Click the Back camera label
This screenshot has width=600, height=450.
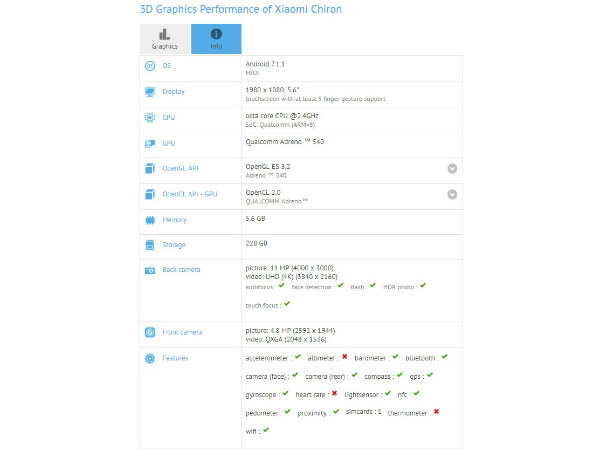click(x=181, y=270)
